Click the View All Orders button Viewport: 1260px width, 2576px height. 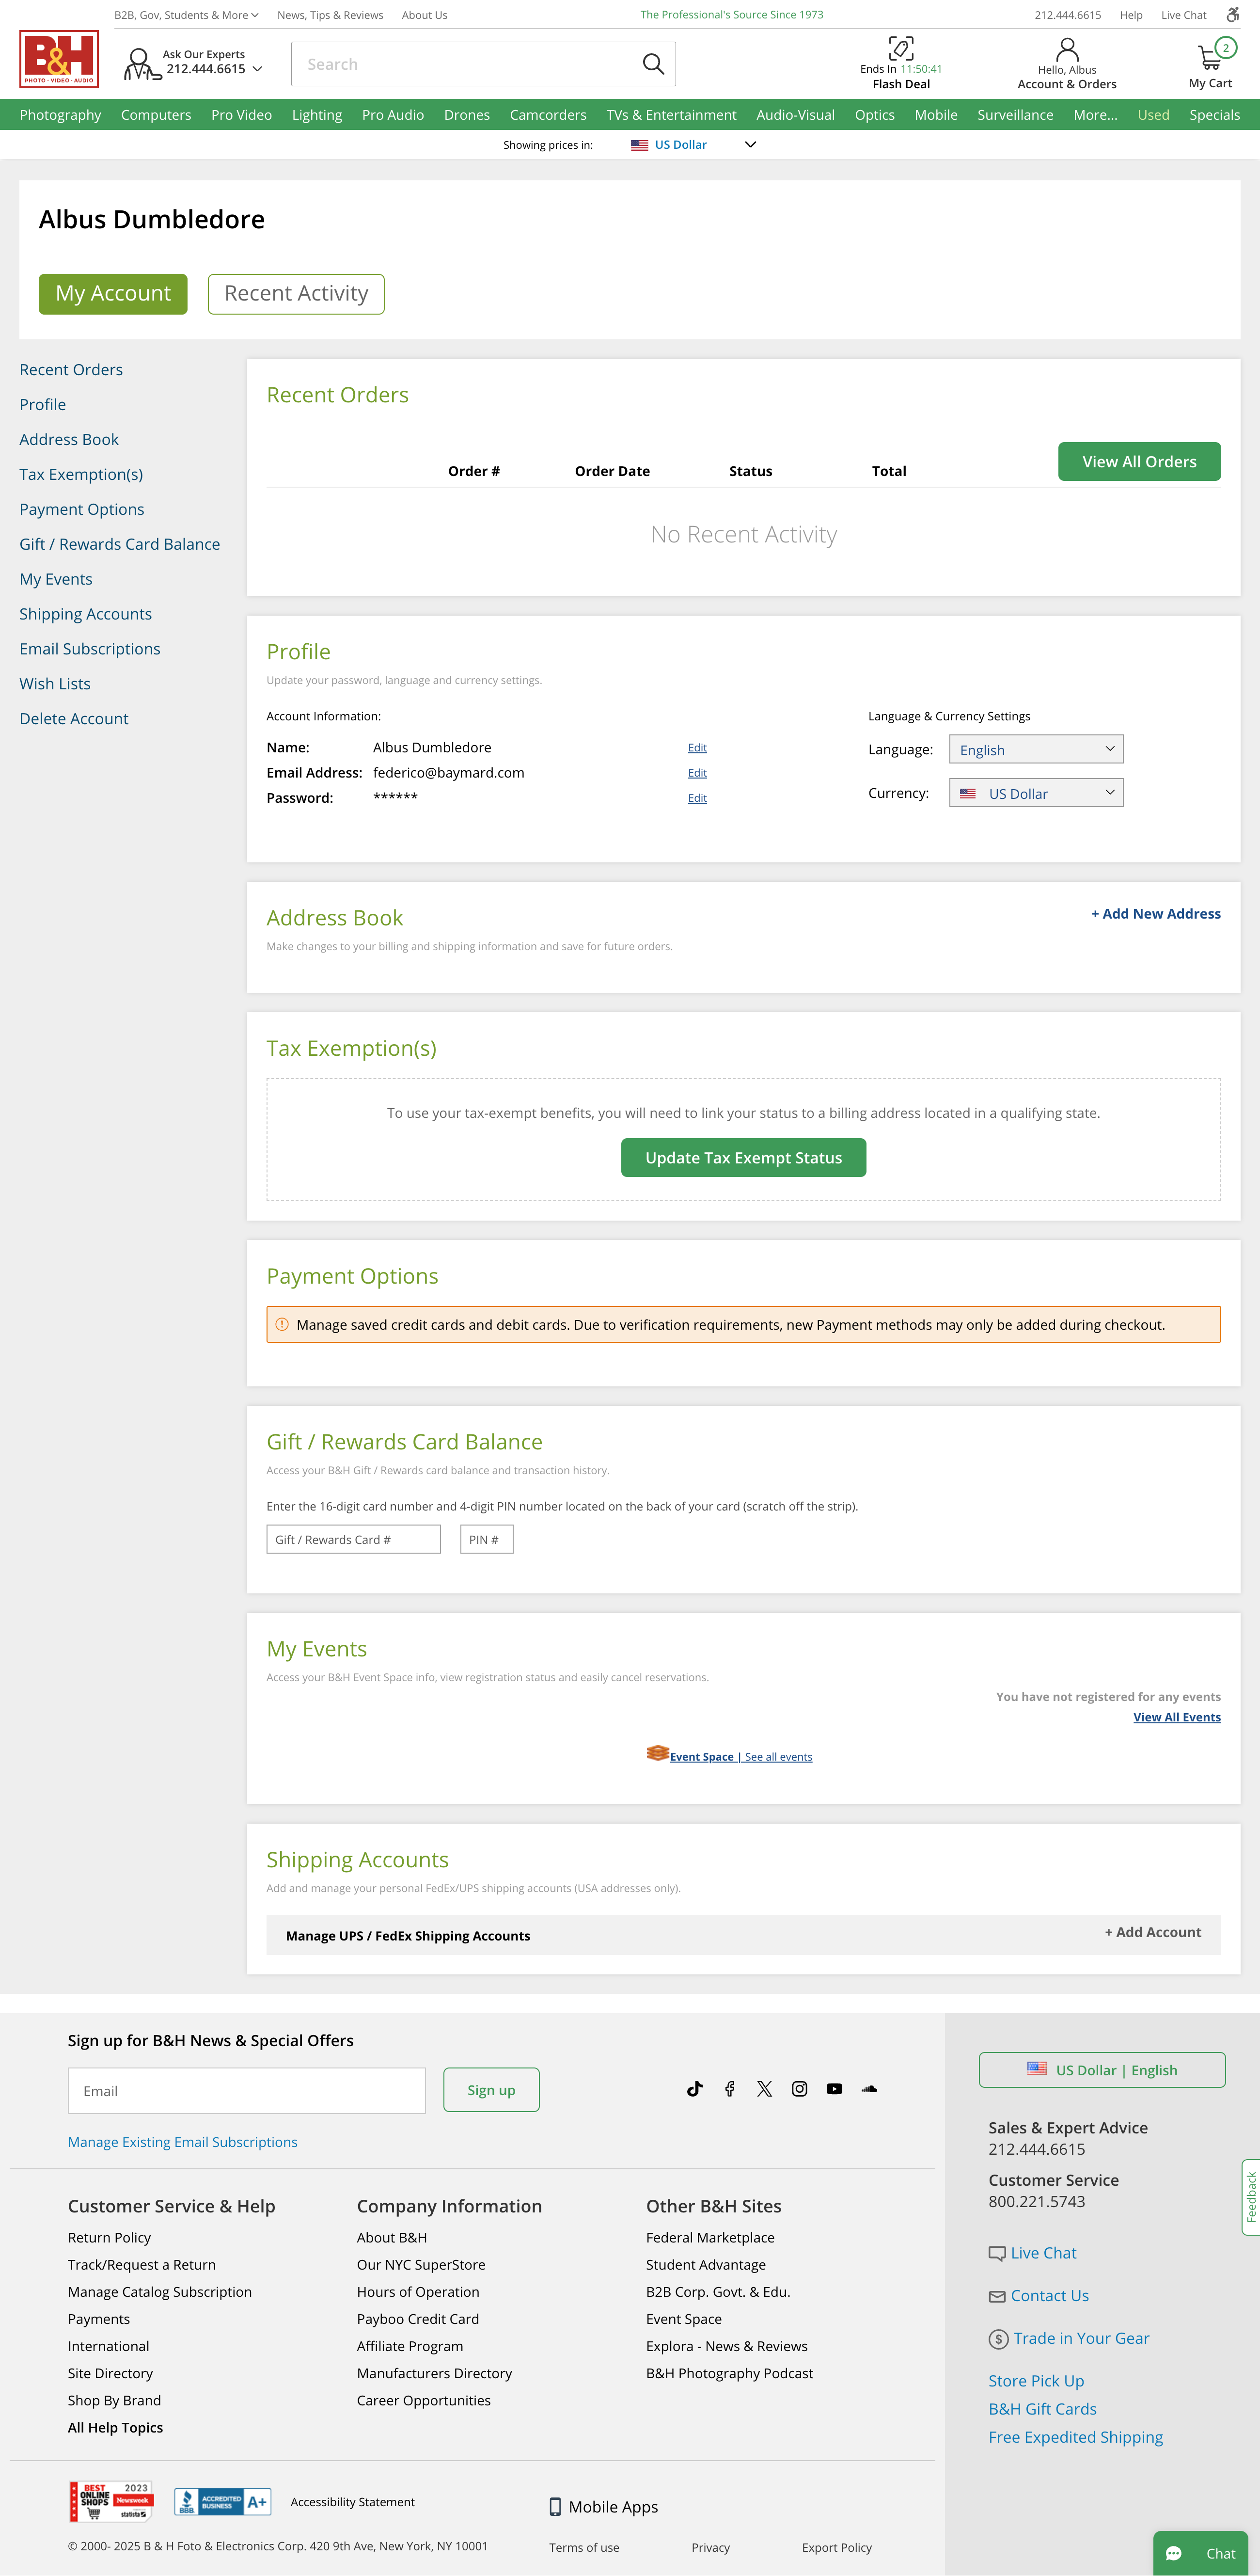pyautogui.click(x=1139, y=462)
